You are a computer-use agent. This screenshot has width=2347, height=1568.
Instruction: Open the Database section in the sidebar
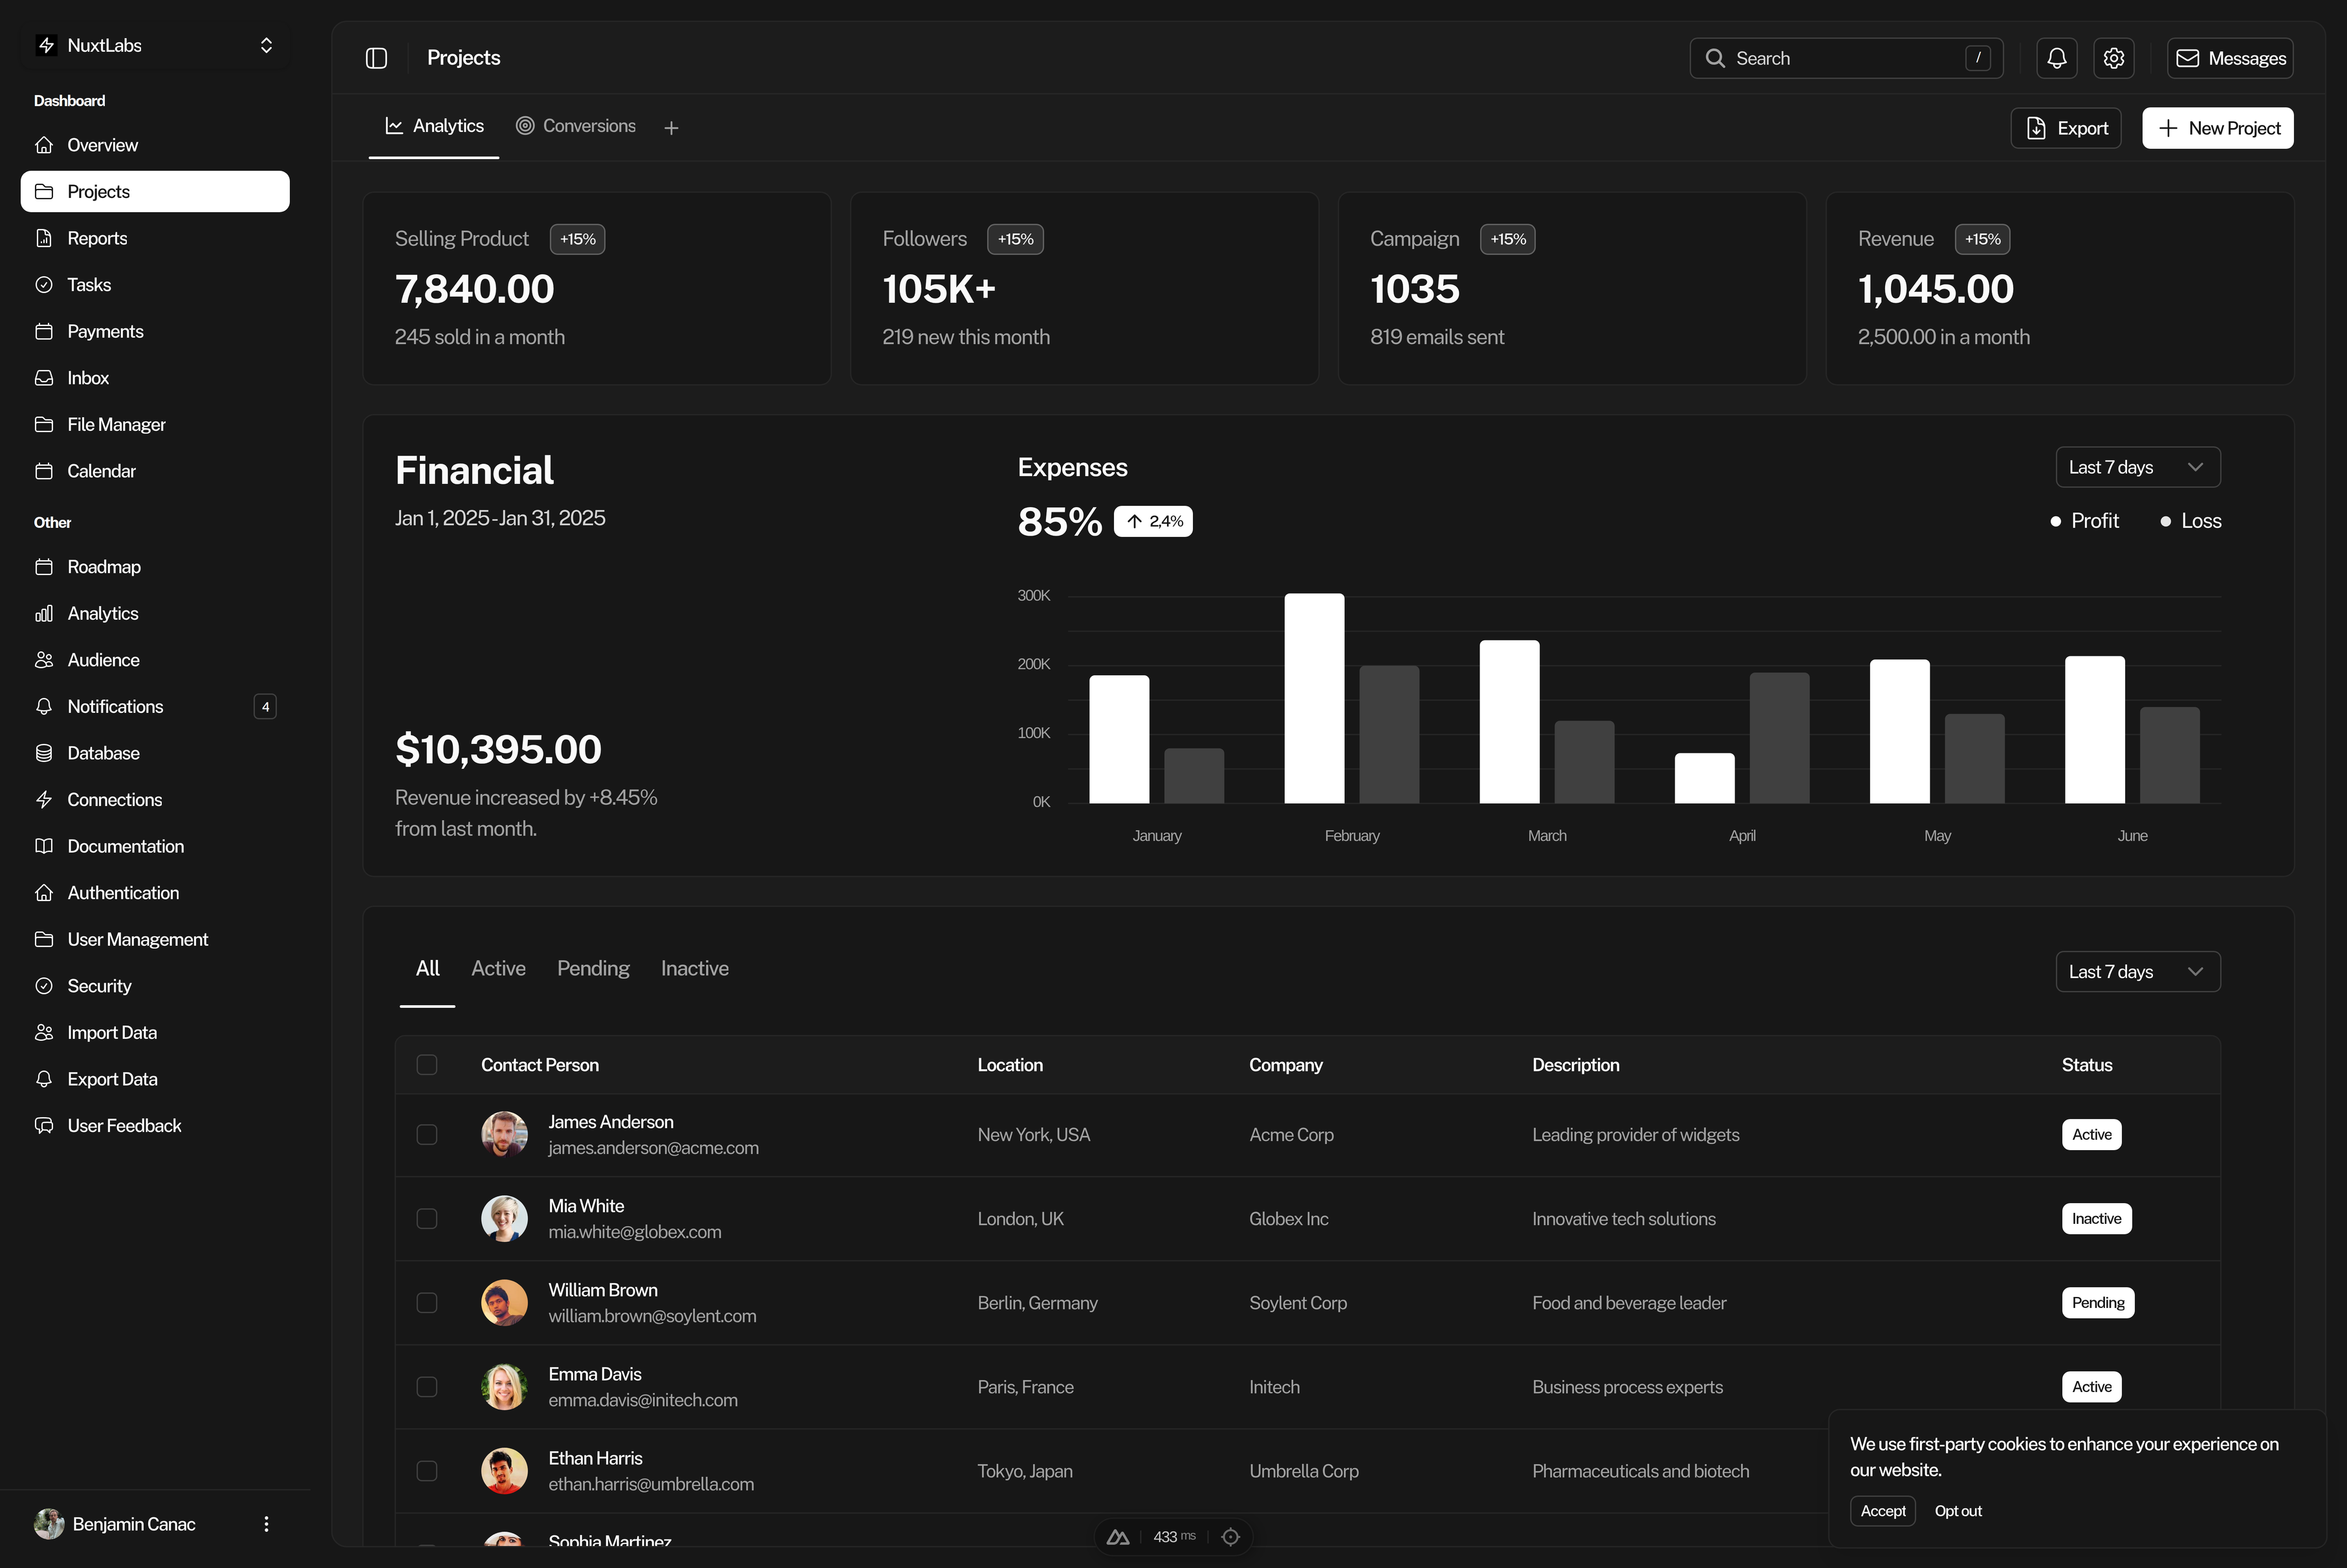pyautogui.click(x=103, y=752)
